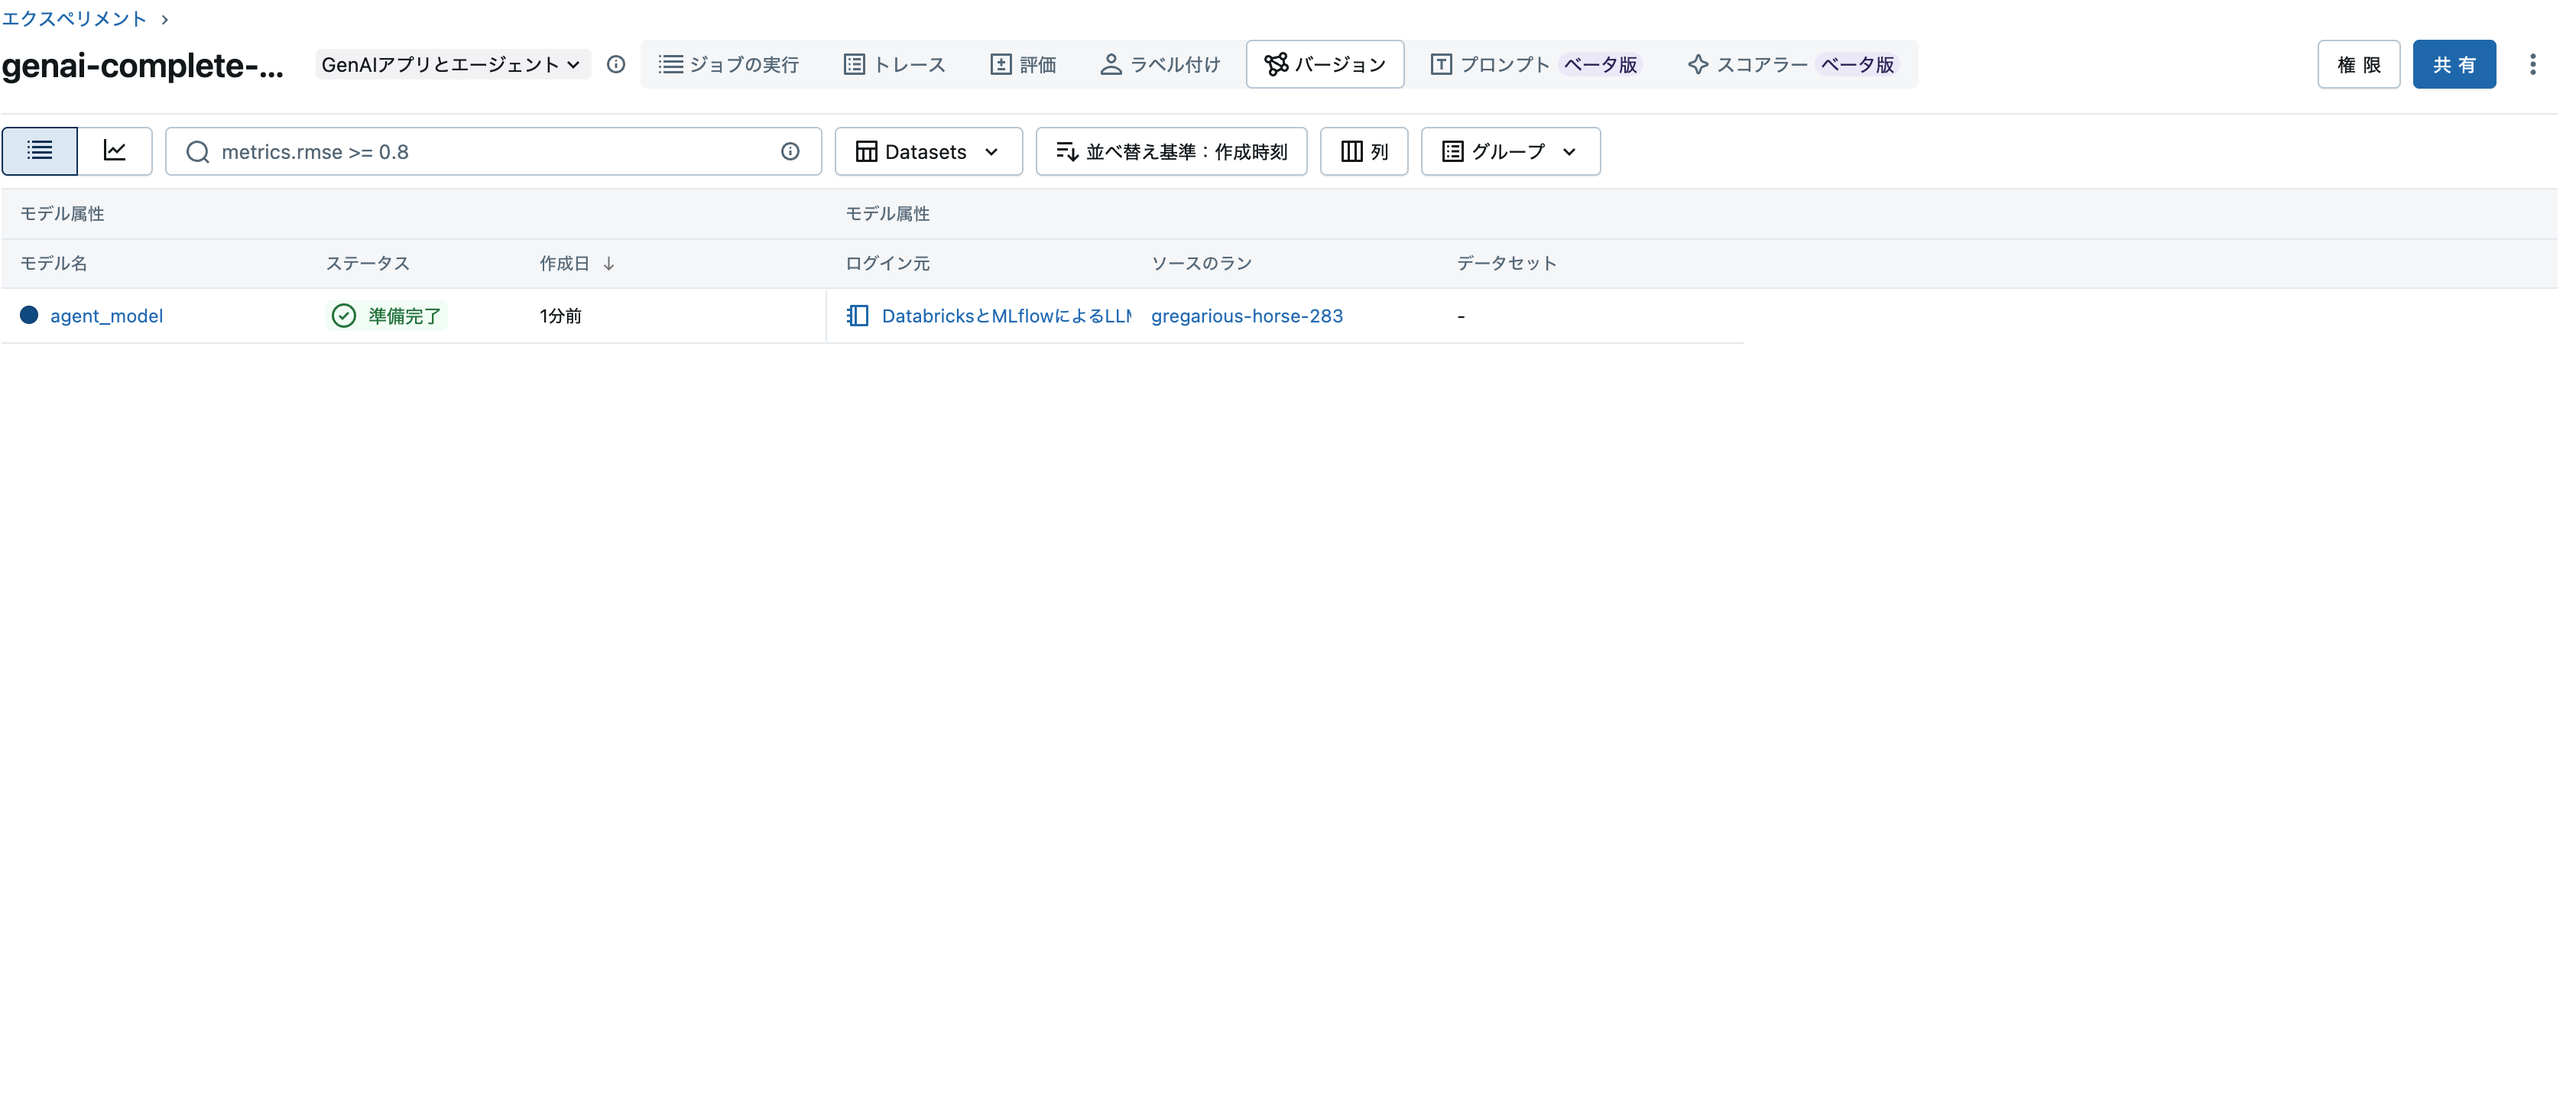Image resolution: width=2576 pixels, height=1111 pixels.
Task: Switch to the list view toggle
Action: pos(39,151)
